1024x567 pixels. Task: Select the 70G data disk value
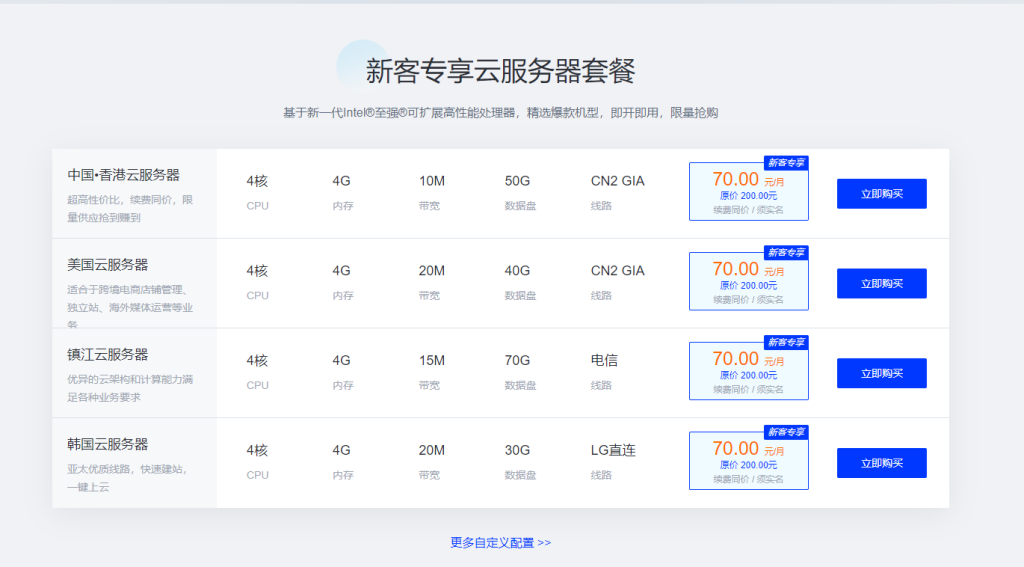[517, 360]
